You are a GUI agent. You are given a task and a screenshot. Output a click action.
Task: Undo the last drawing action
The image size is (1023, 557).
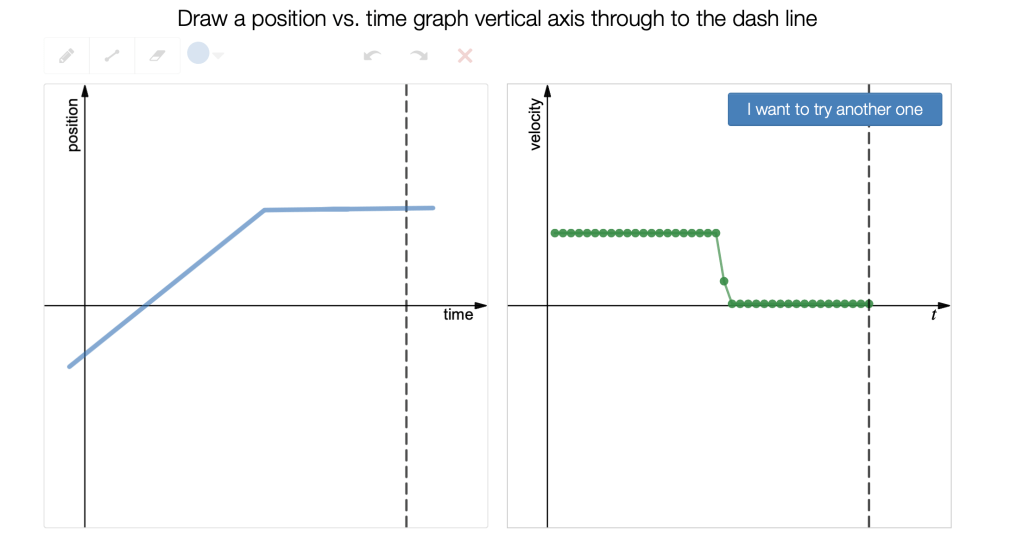(373, 56)
